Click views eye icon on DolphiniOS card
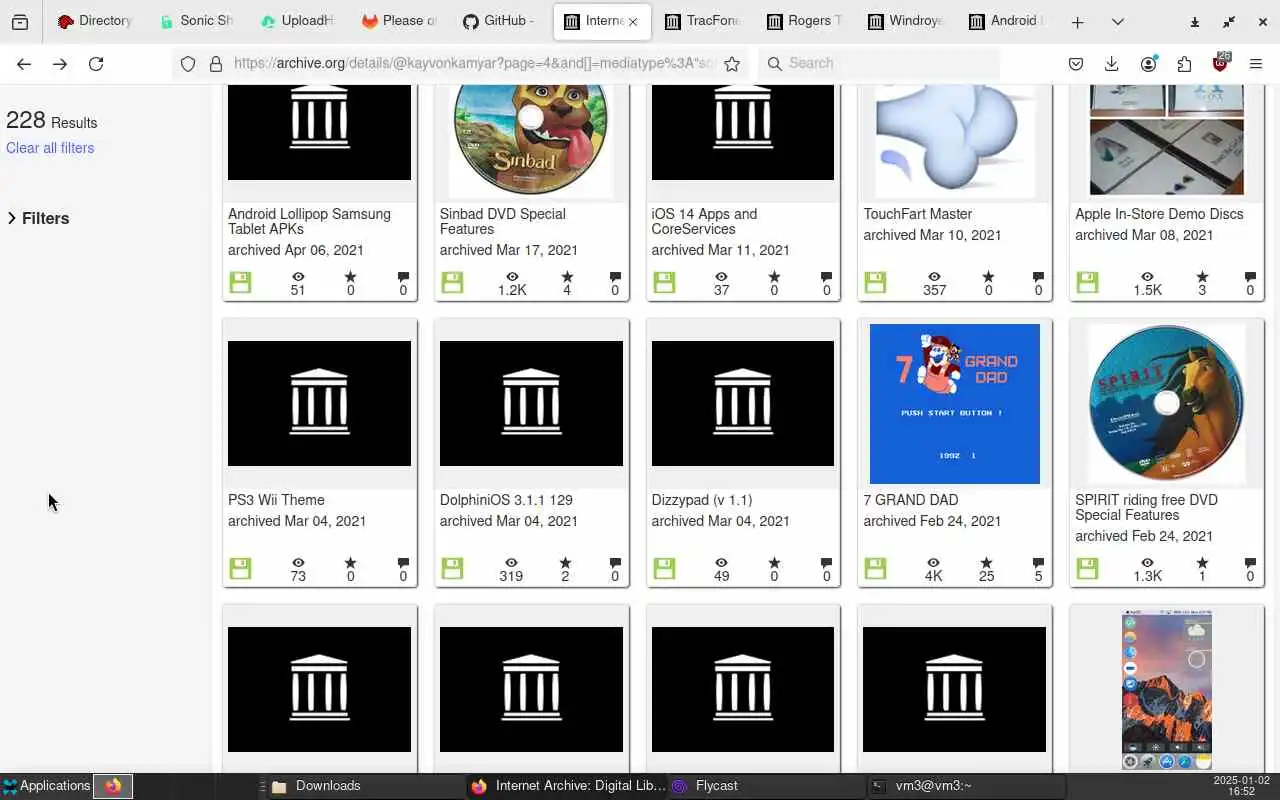This screenshot has height=800, width=1280. [x=511, y=563]
